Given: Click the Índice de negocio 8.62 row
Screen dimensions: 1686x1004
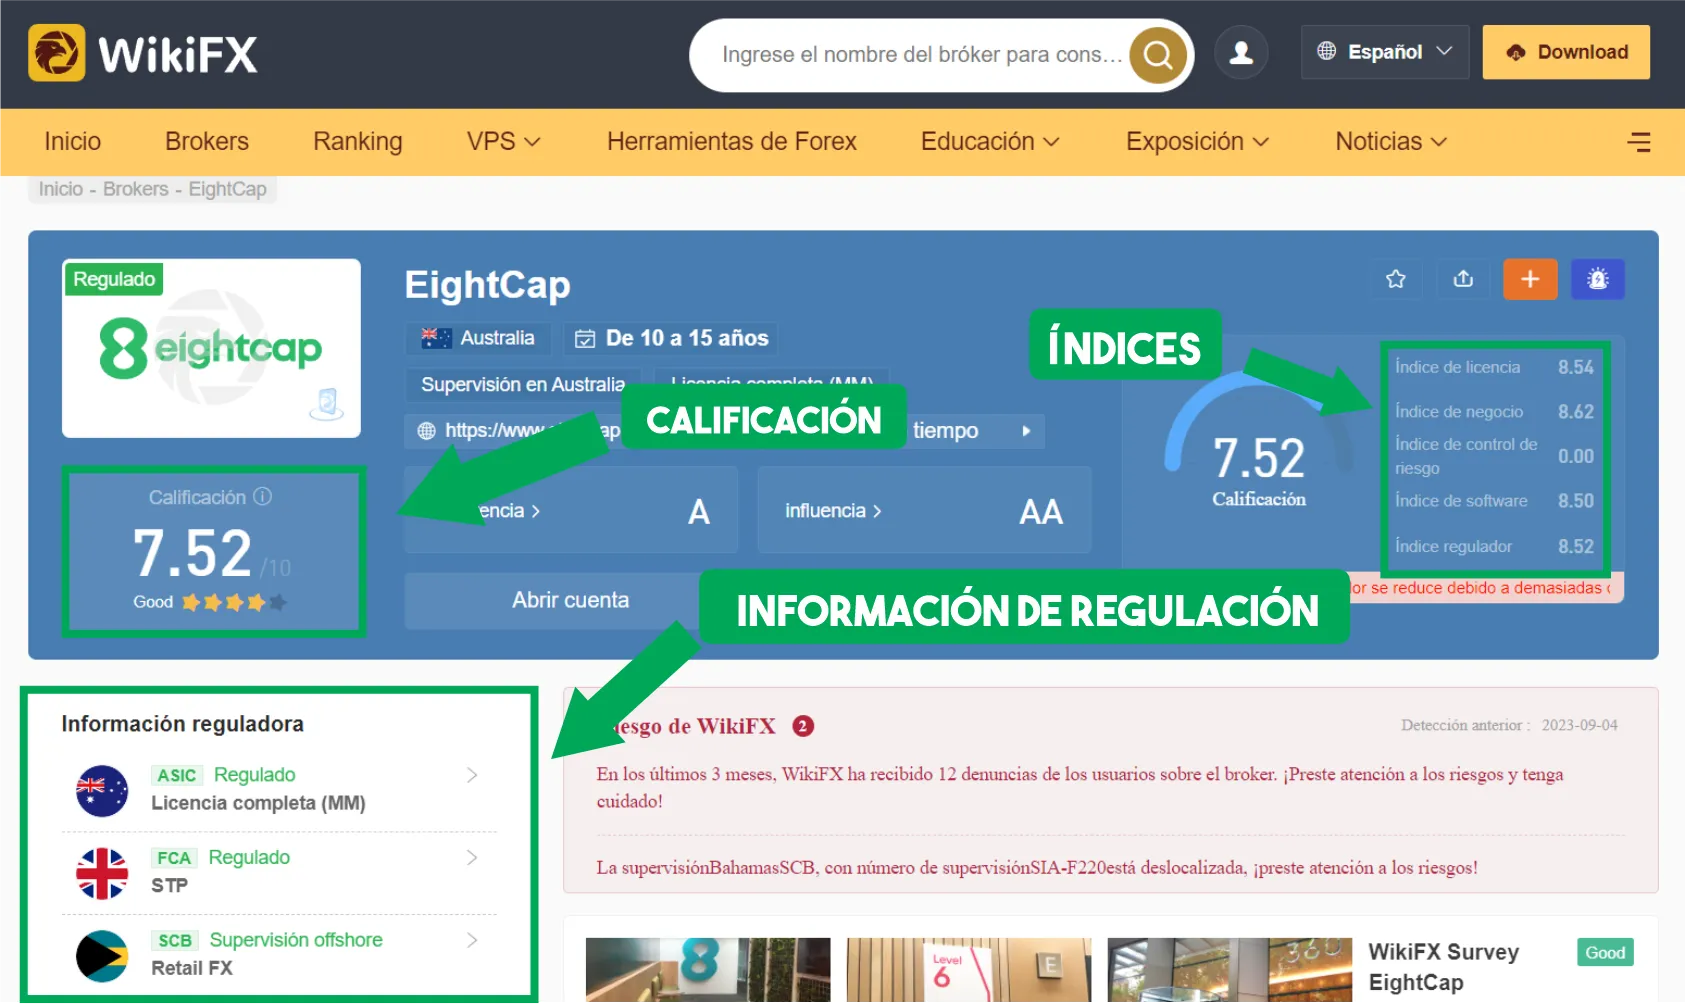Looking at the screenshot, I should (1494, 412).
